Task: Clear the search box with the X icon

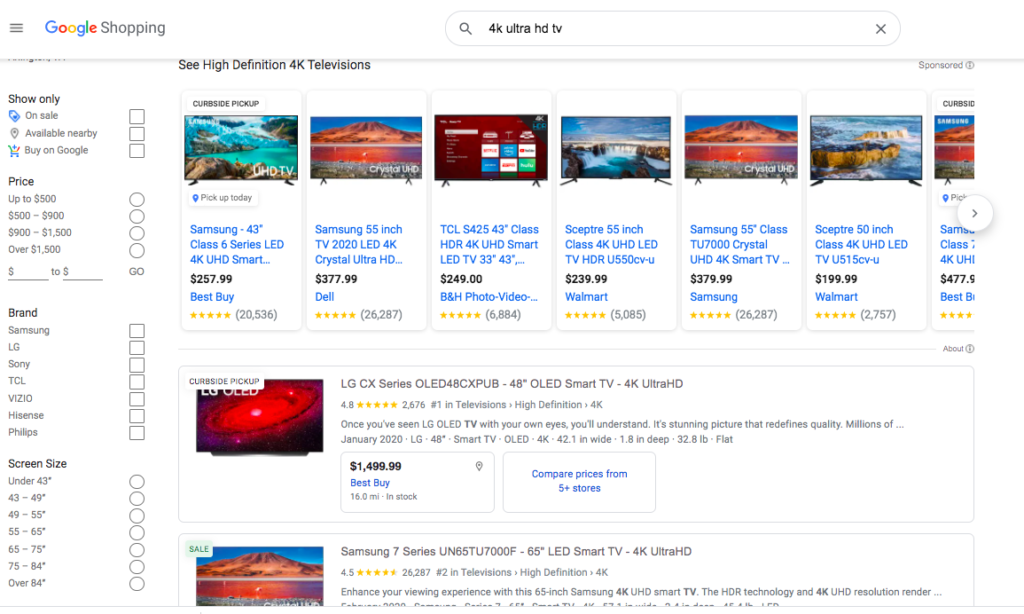Action: click(880, 29)
